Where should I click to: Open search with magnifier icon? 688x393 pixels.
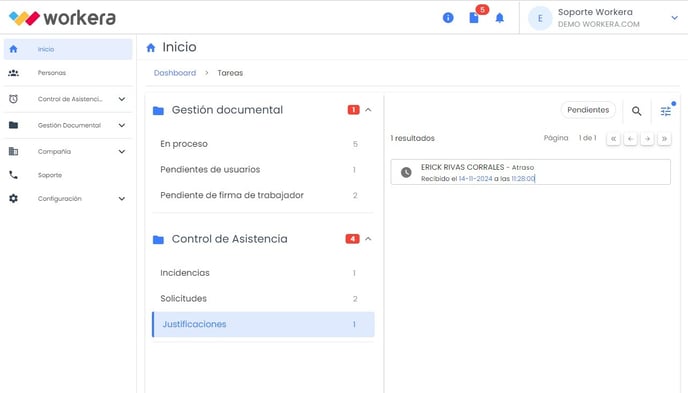point(636,111)
